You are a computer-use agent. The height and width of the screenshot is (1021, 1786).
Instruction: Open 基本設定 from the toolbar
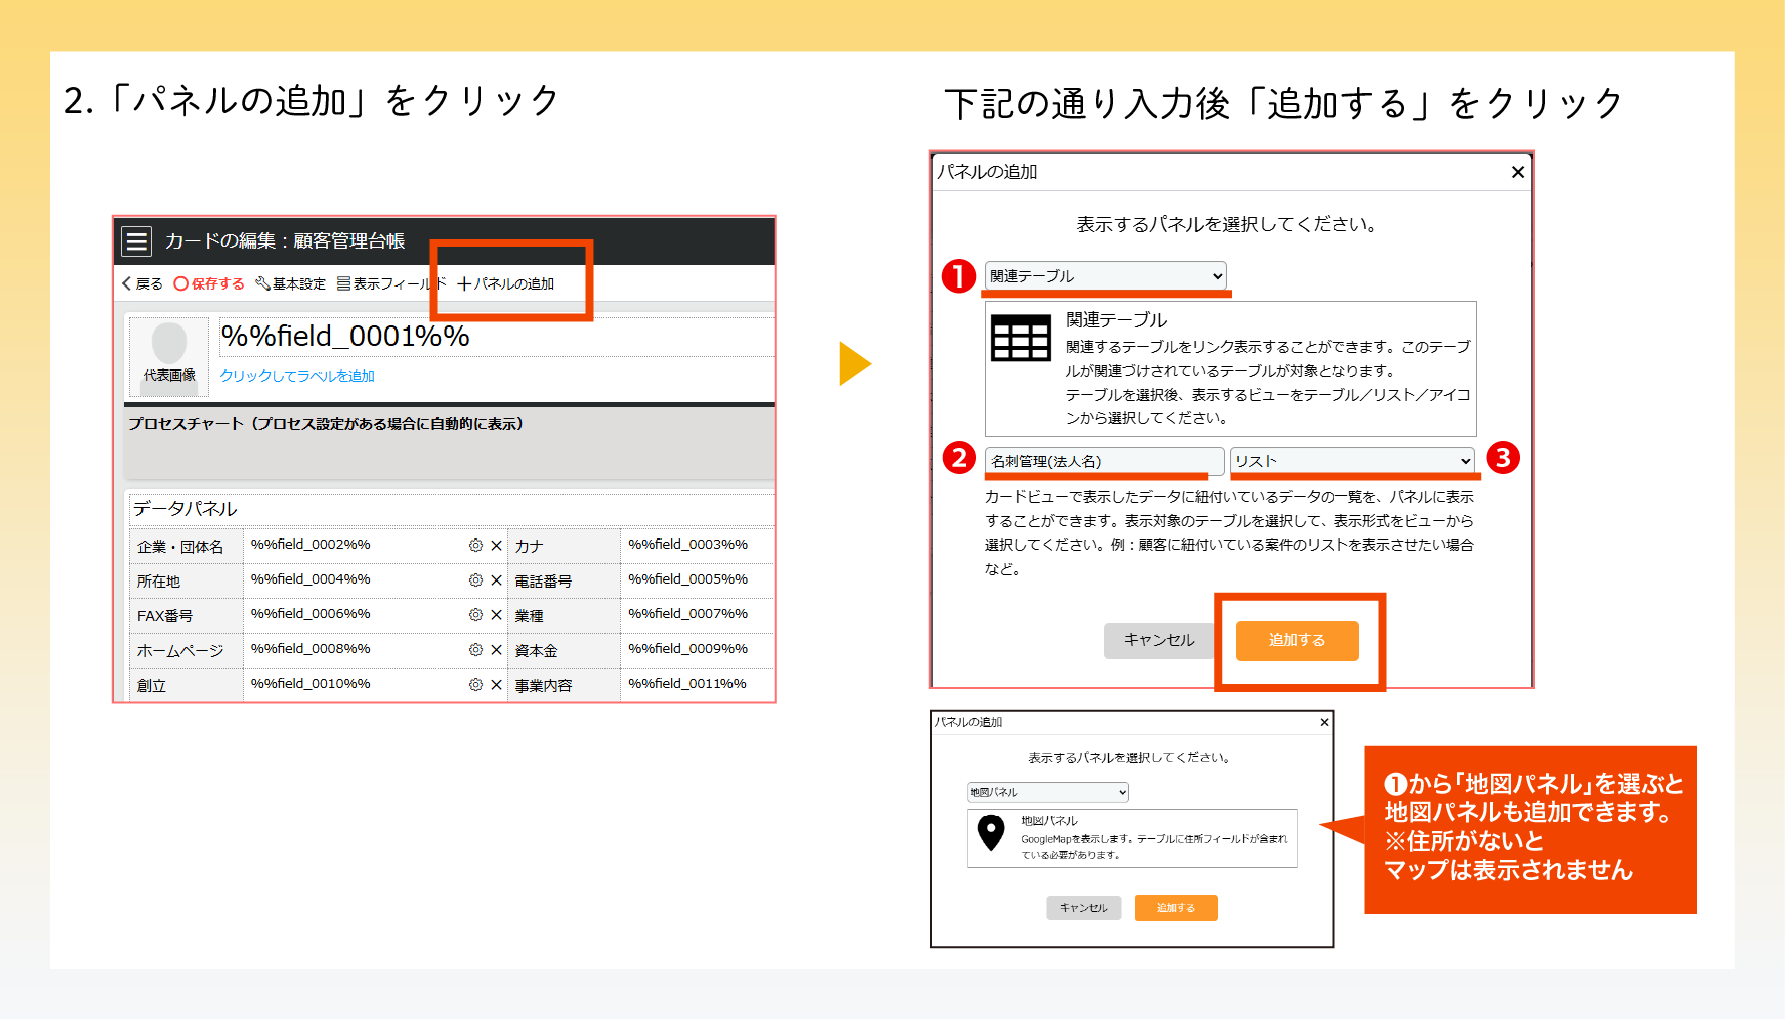coord(291,284)
